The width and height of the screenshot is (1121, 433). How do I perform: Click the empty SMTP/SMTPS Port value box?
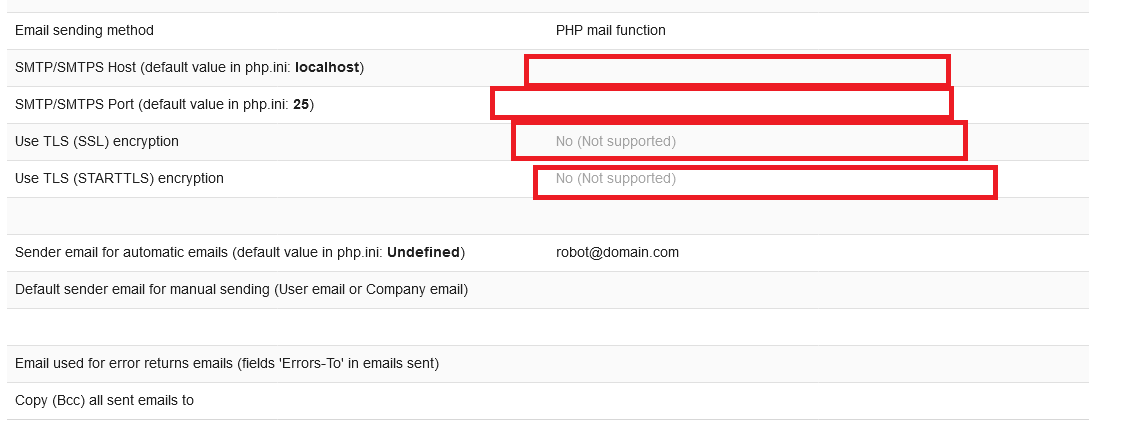721,103
